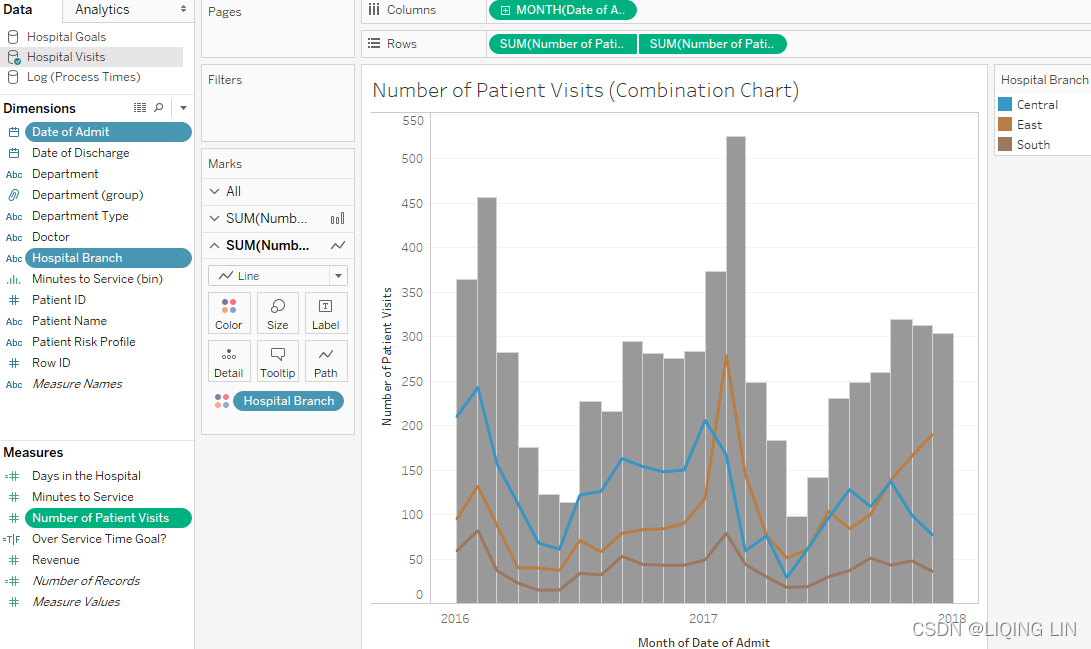Click the Date of Admit calendar icon
The image size is (1091, 649).
(14, 132)
